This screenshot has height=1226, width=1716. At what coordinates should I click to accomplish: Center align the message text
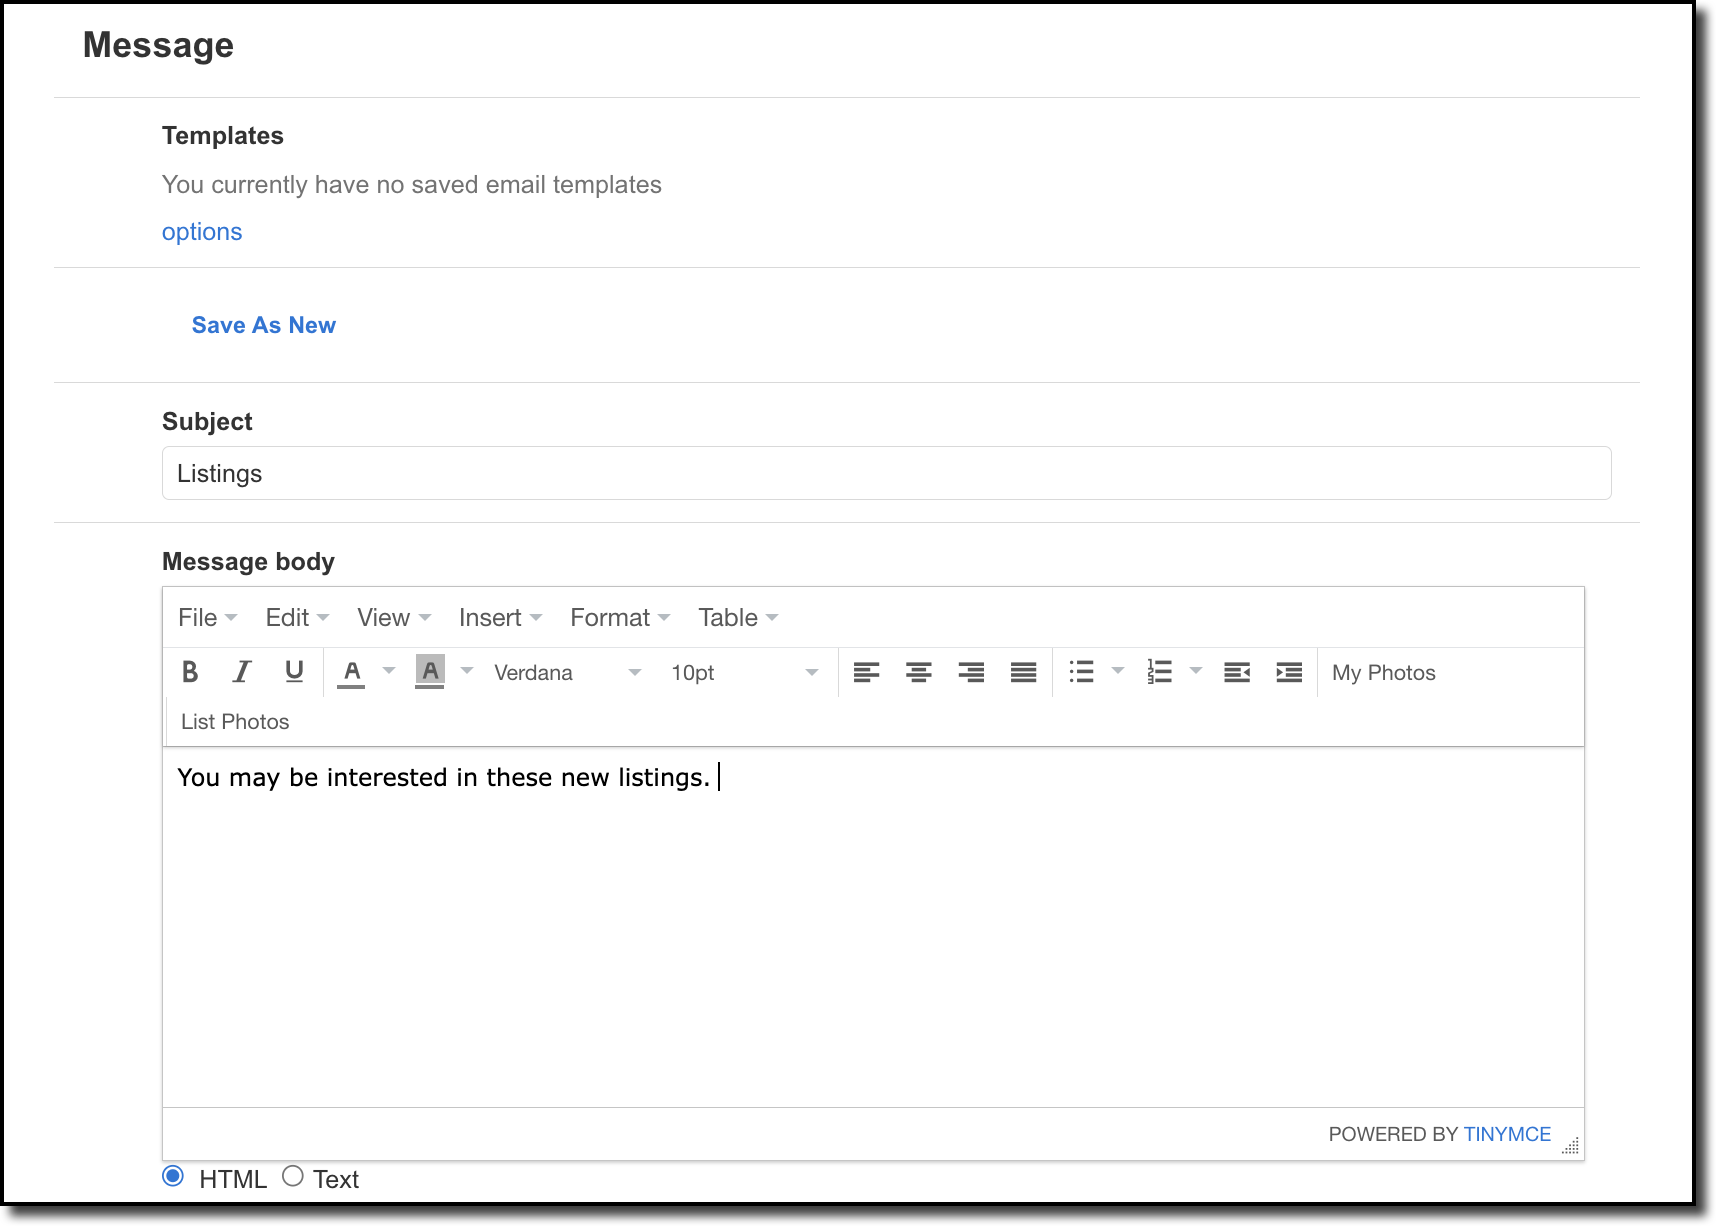pos(918,672)
